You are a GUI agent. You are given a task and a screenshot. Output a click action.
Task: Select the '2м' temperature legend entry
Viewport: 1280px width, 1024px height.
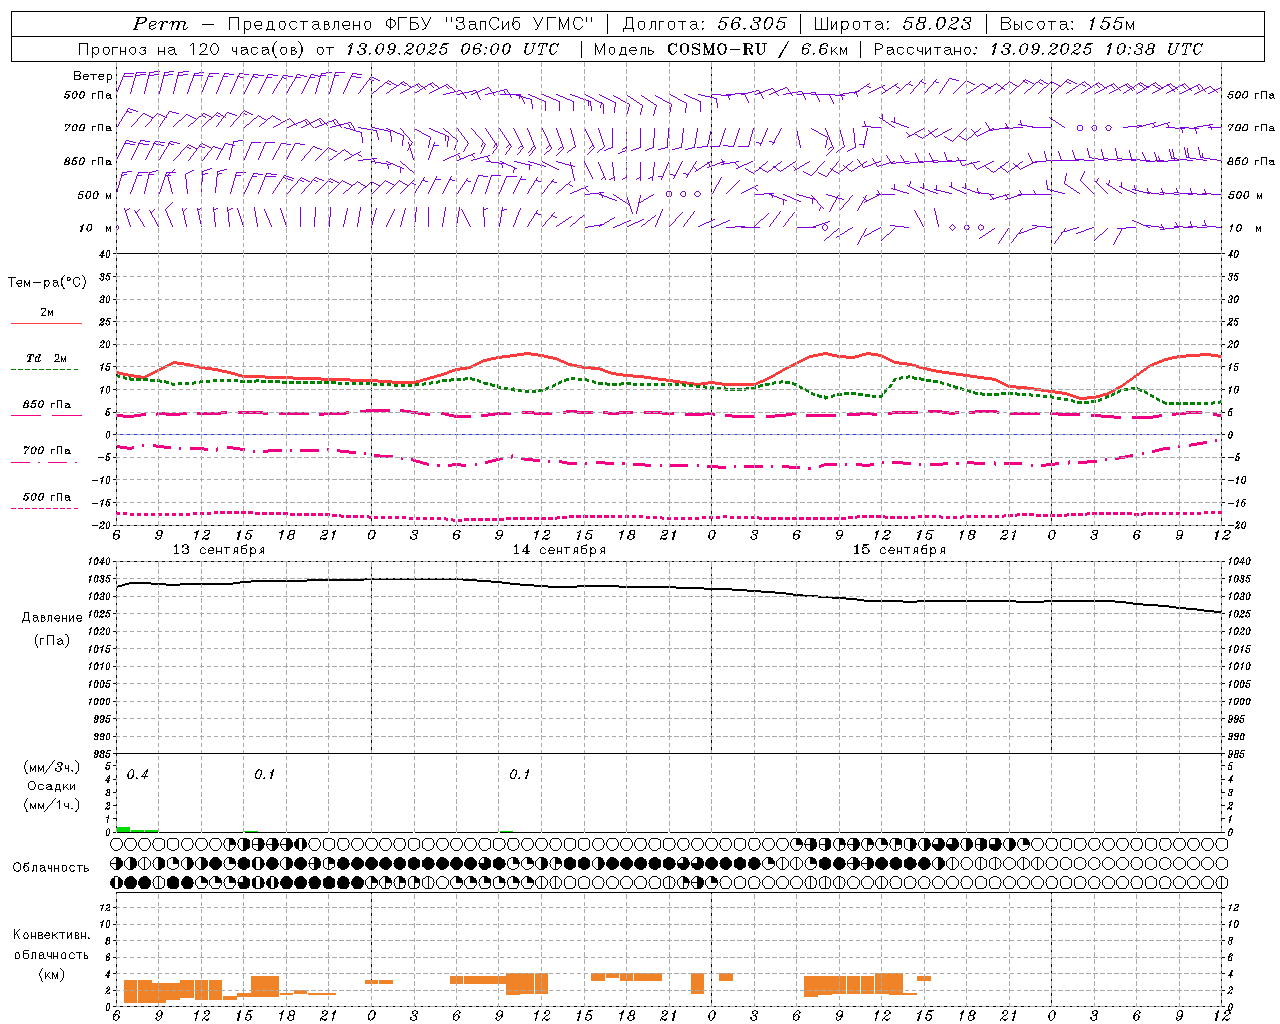[46, 312]
